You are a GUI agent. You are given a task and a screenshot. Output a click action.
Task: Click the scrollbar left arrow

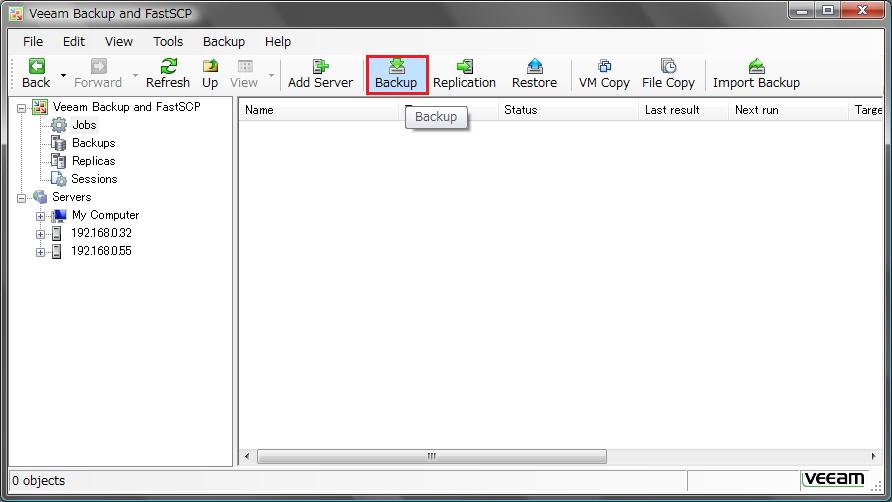tap(247, 456)
